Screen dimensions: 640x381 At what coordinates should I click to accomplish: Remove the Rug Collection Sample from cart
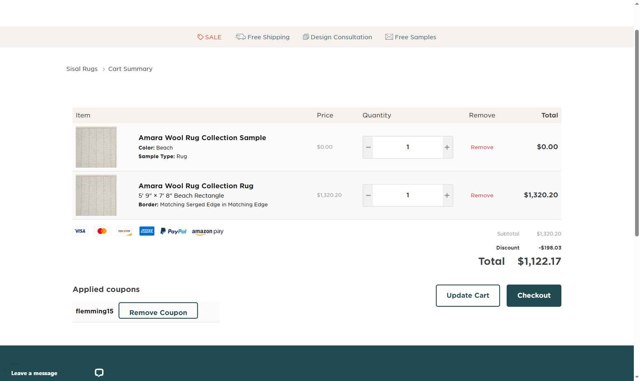click(x=482, y=147)
